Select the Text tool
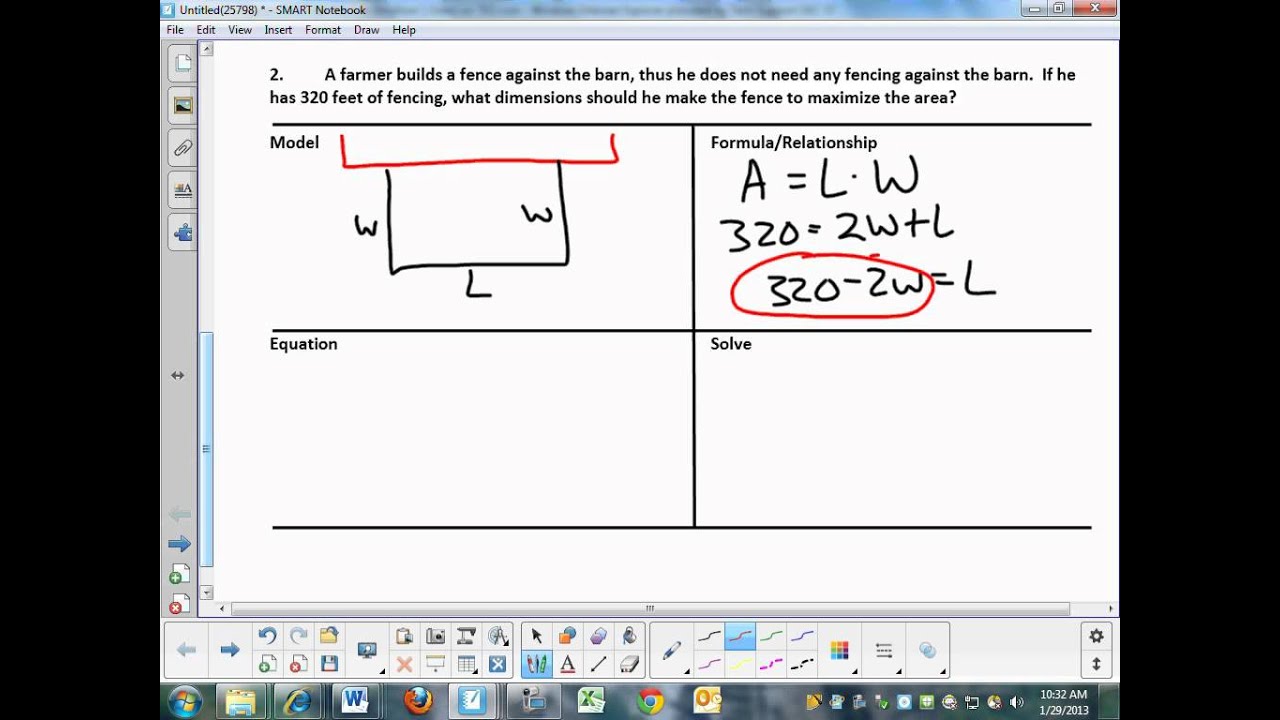 tap(567, 664)
